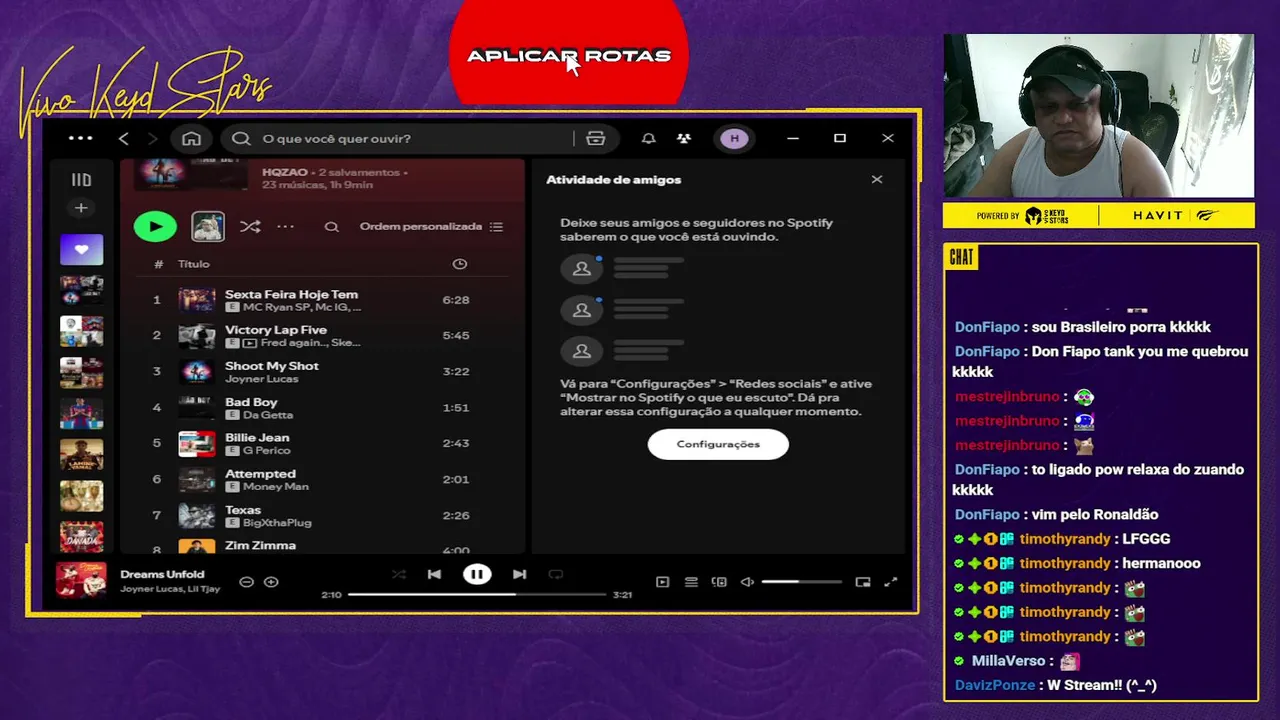Viewport: 1280px width, 720px height.
Task: Pause the current song
Action: click(x=477, y=574)
